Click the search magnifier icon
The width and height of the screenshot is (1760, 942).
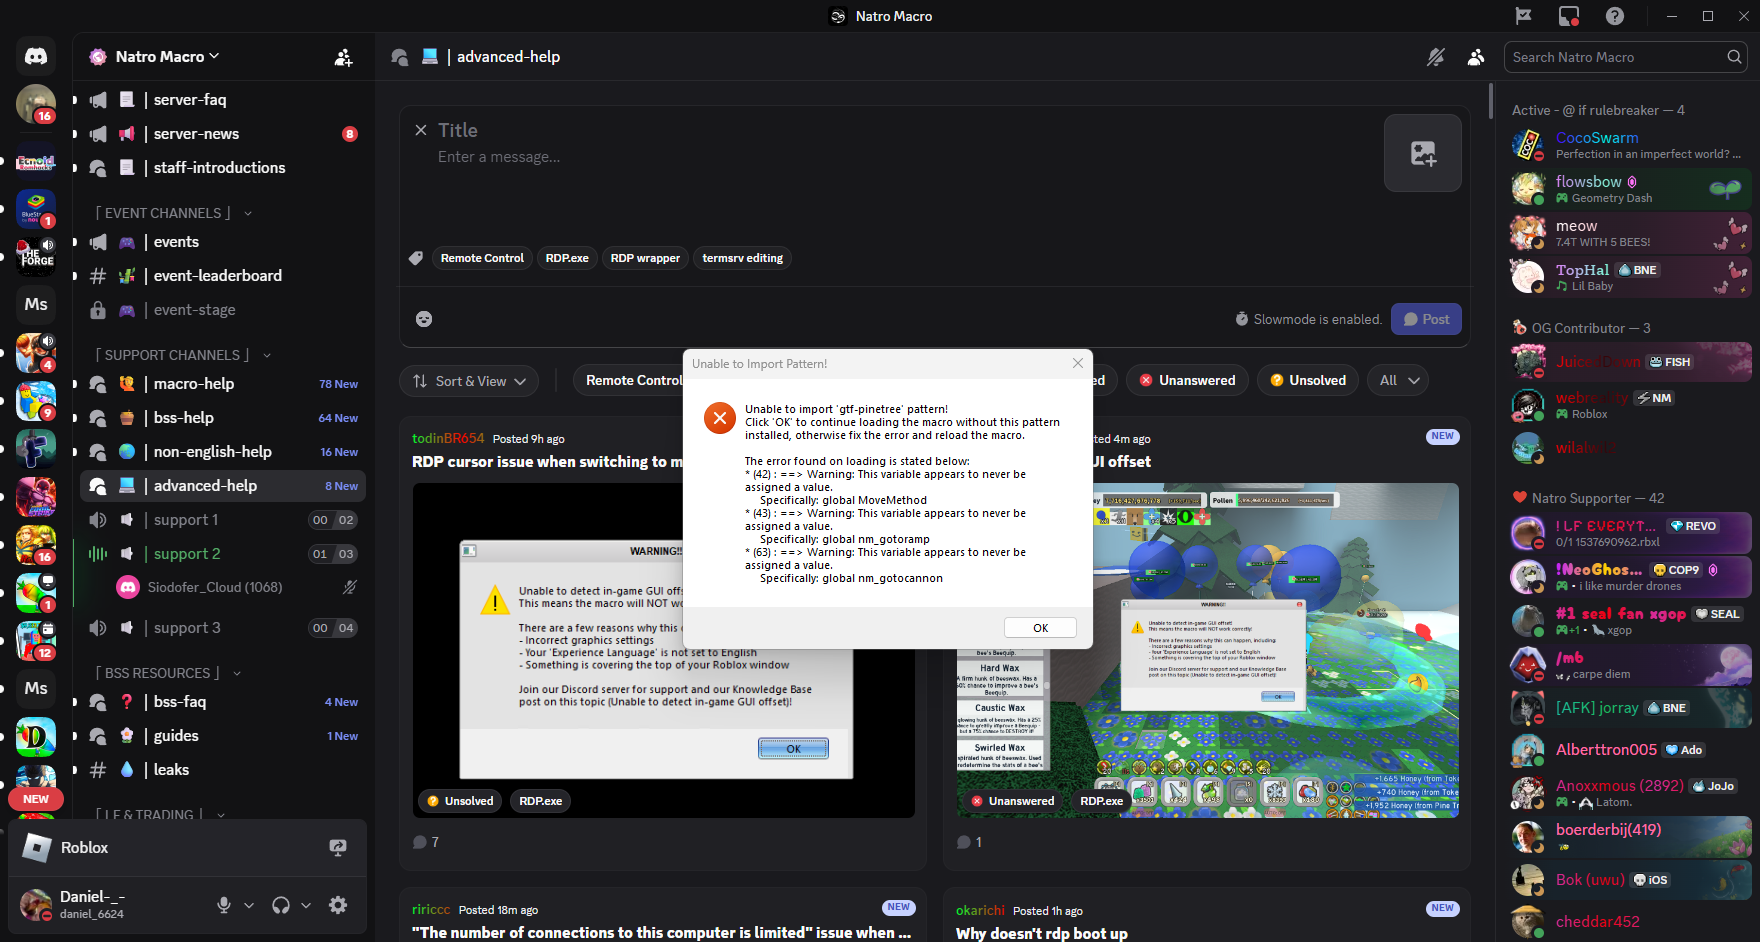[1734, 57]
